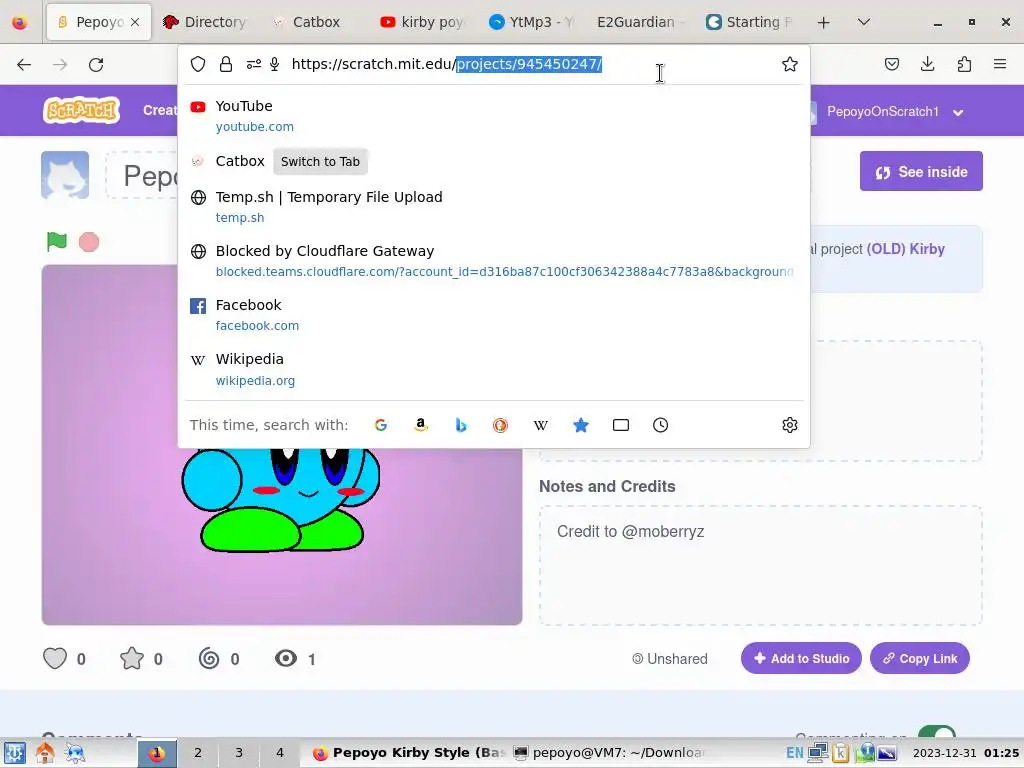Switch to workspace 4 in taskbar

tap(280, 752)
